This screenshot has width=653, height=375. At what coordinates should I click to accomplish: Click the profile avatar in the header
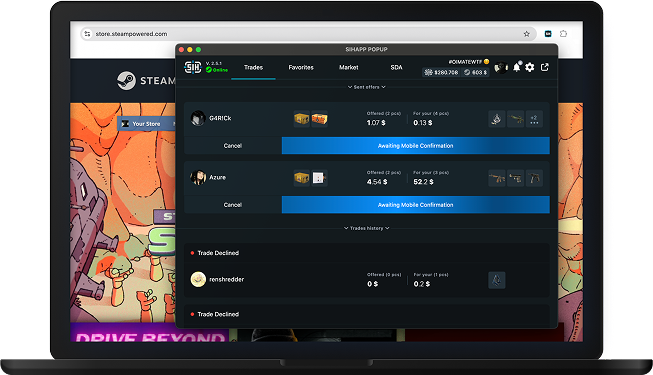(501, 67)
